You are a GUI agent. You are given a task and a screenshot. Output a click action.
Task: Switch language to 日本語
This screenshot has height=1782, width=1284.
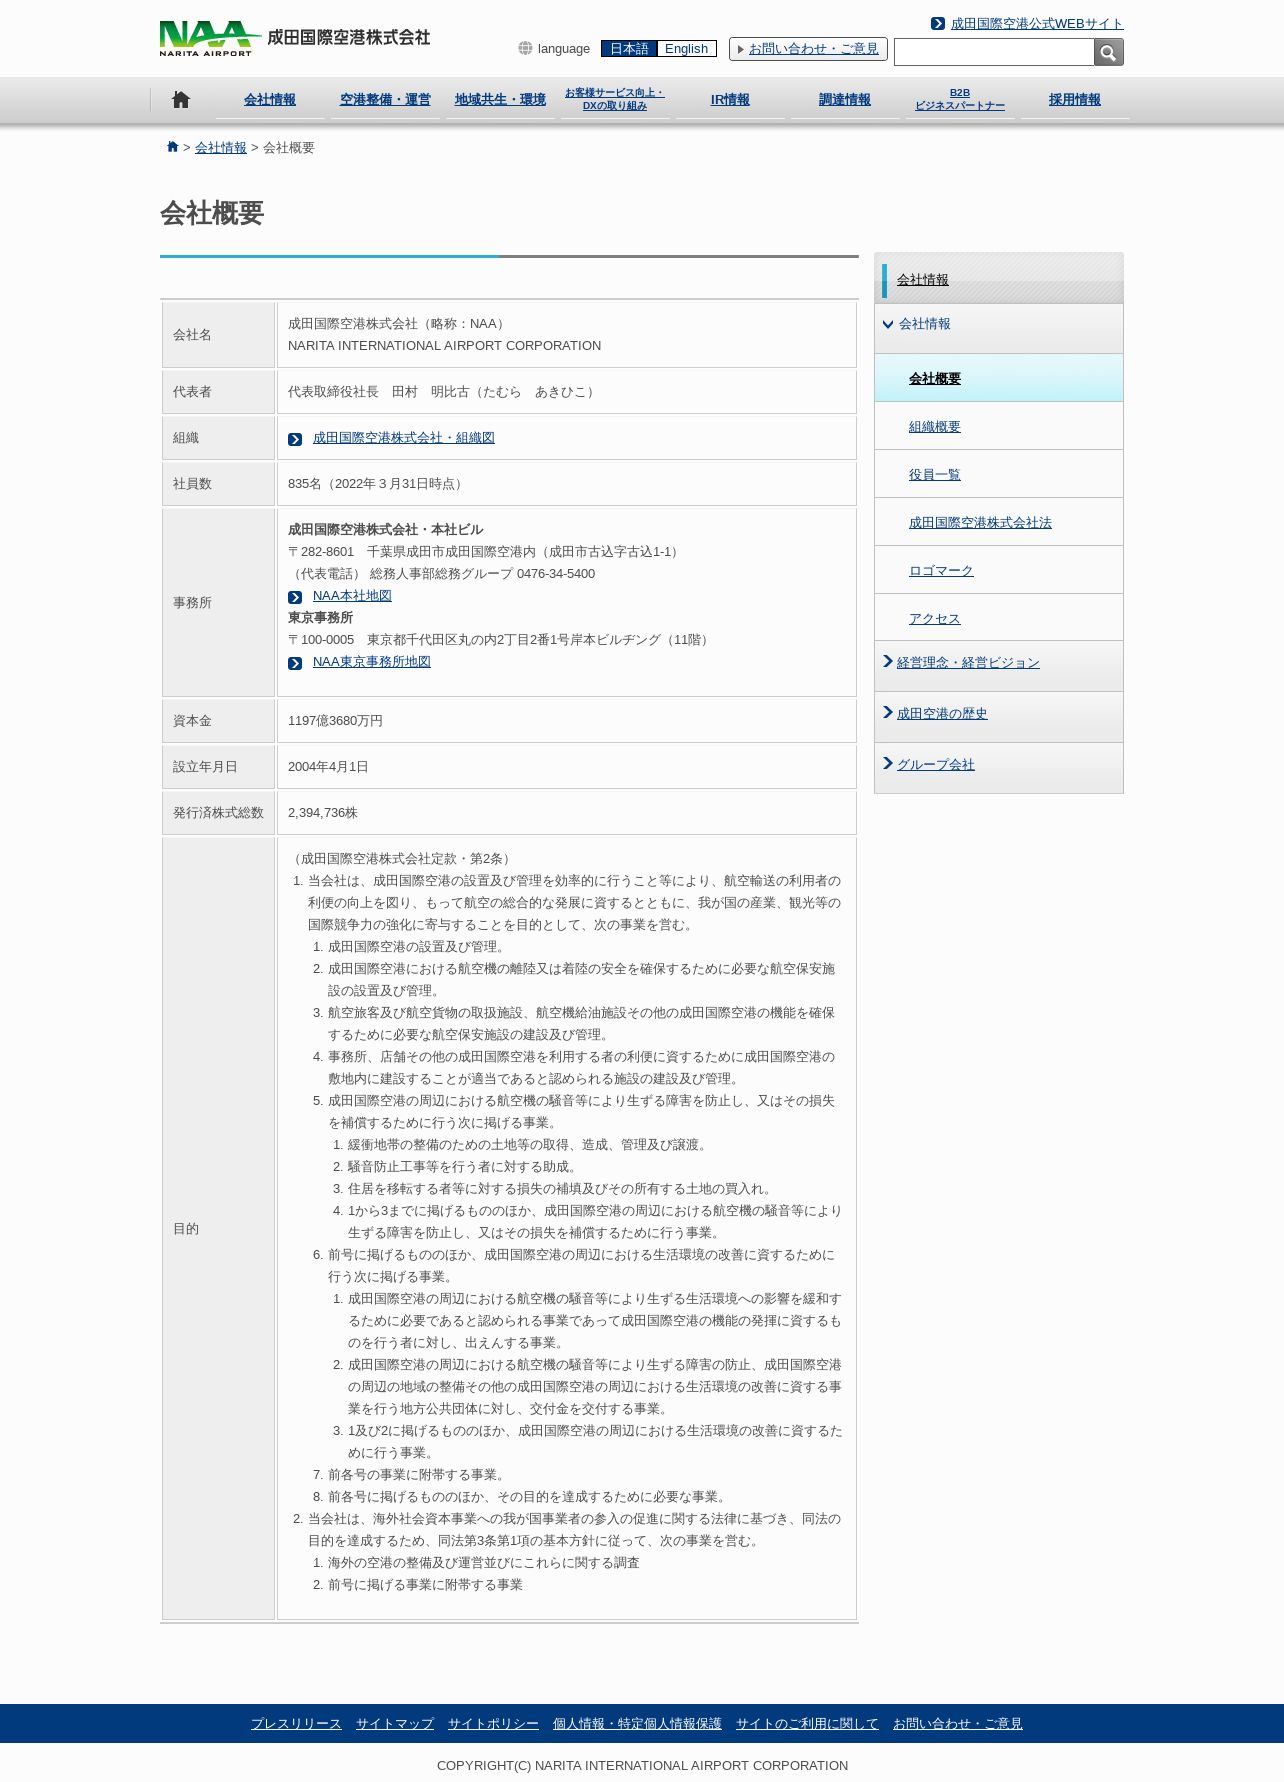point(629,48)
